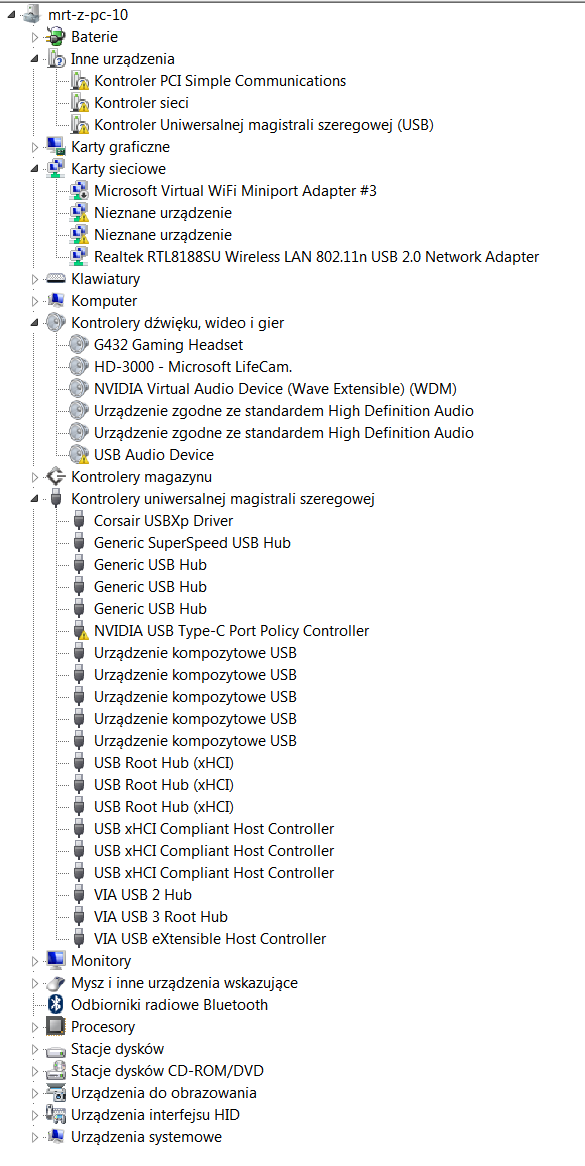Click the Kontroler sieci unknown-device icon
Image resolution: width=585 pixels, height=1166 pixels.
point(78,103)
